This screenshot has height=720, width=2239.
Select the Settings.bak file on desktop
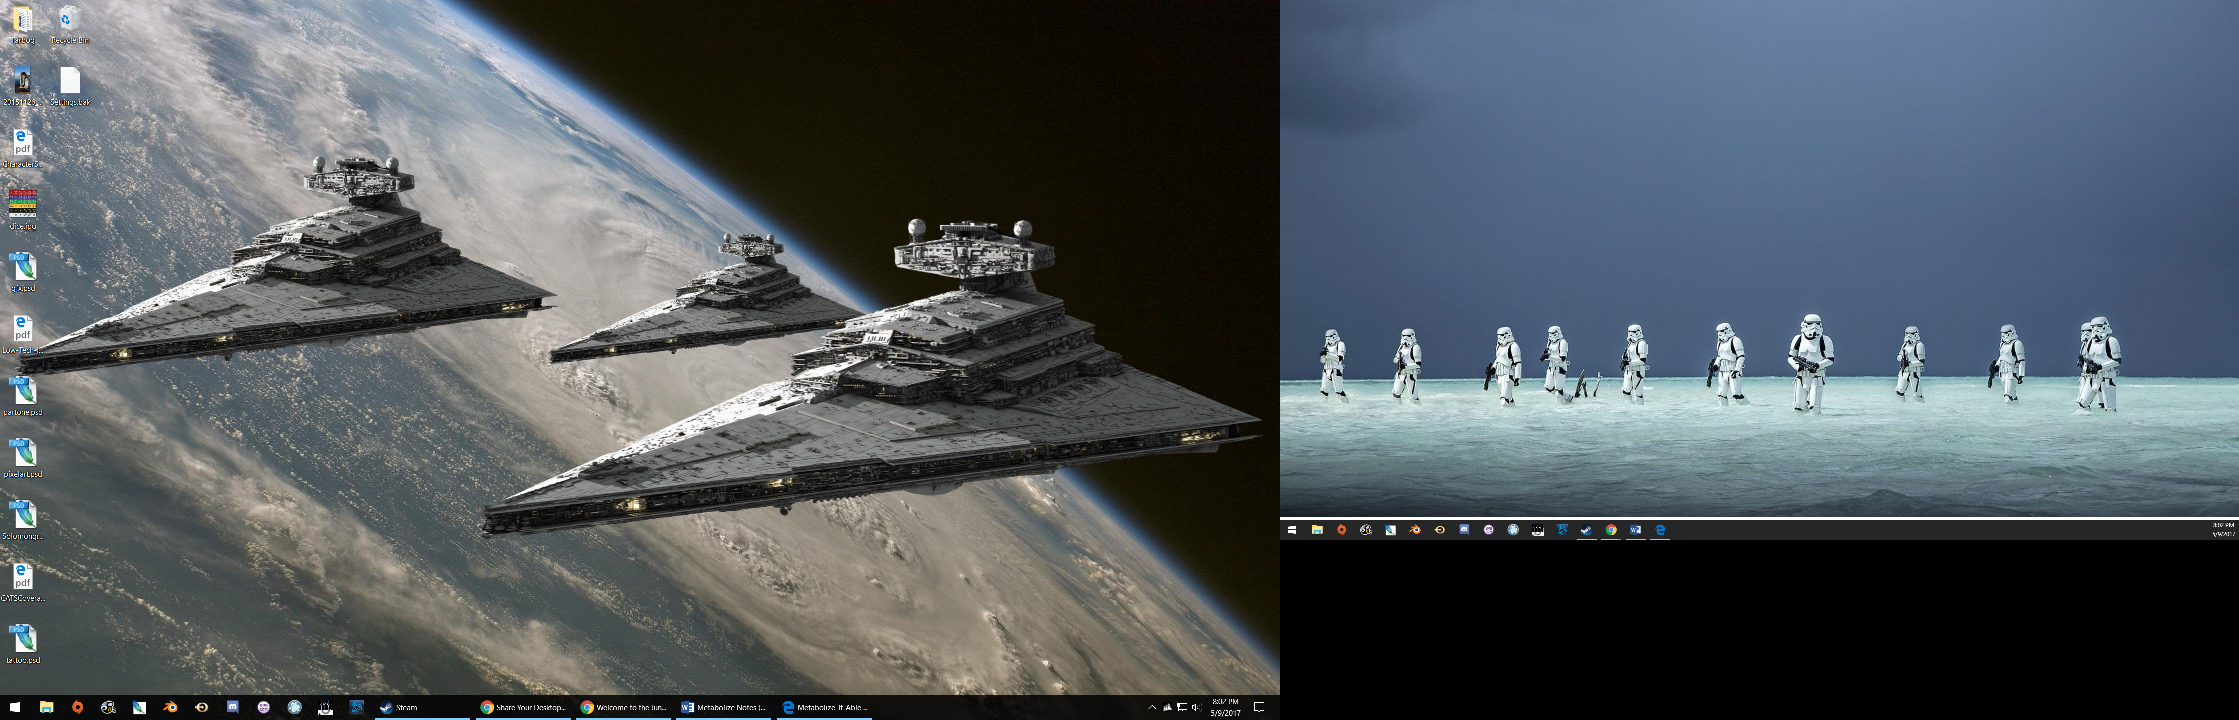pyautogui.click(x=69, y=86)
